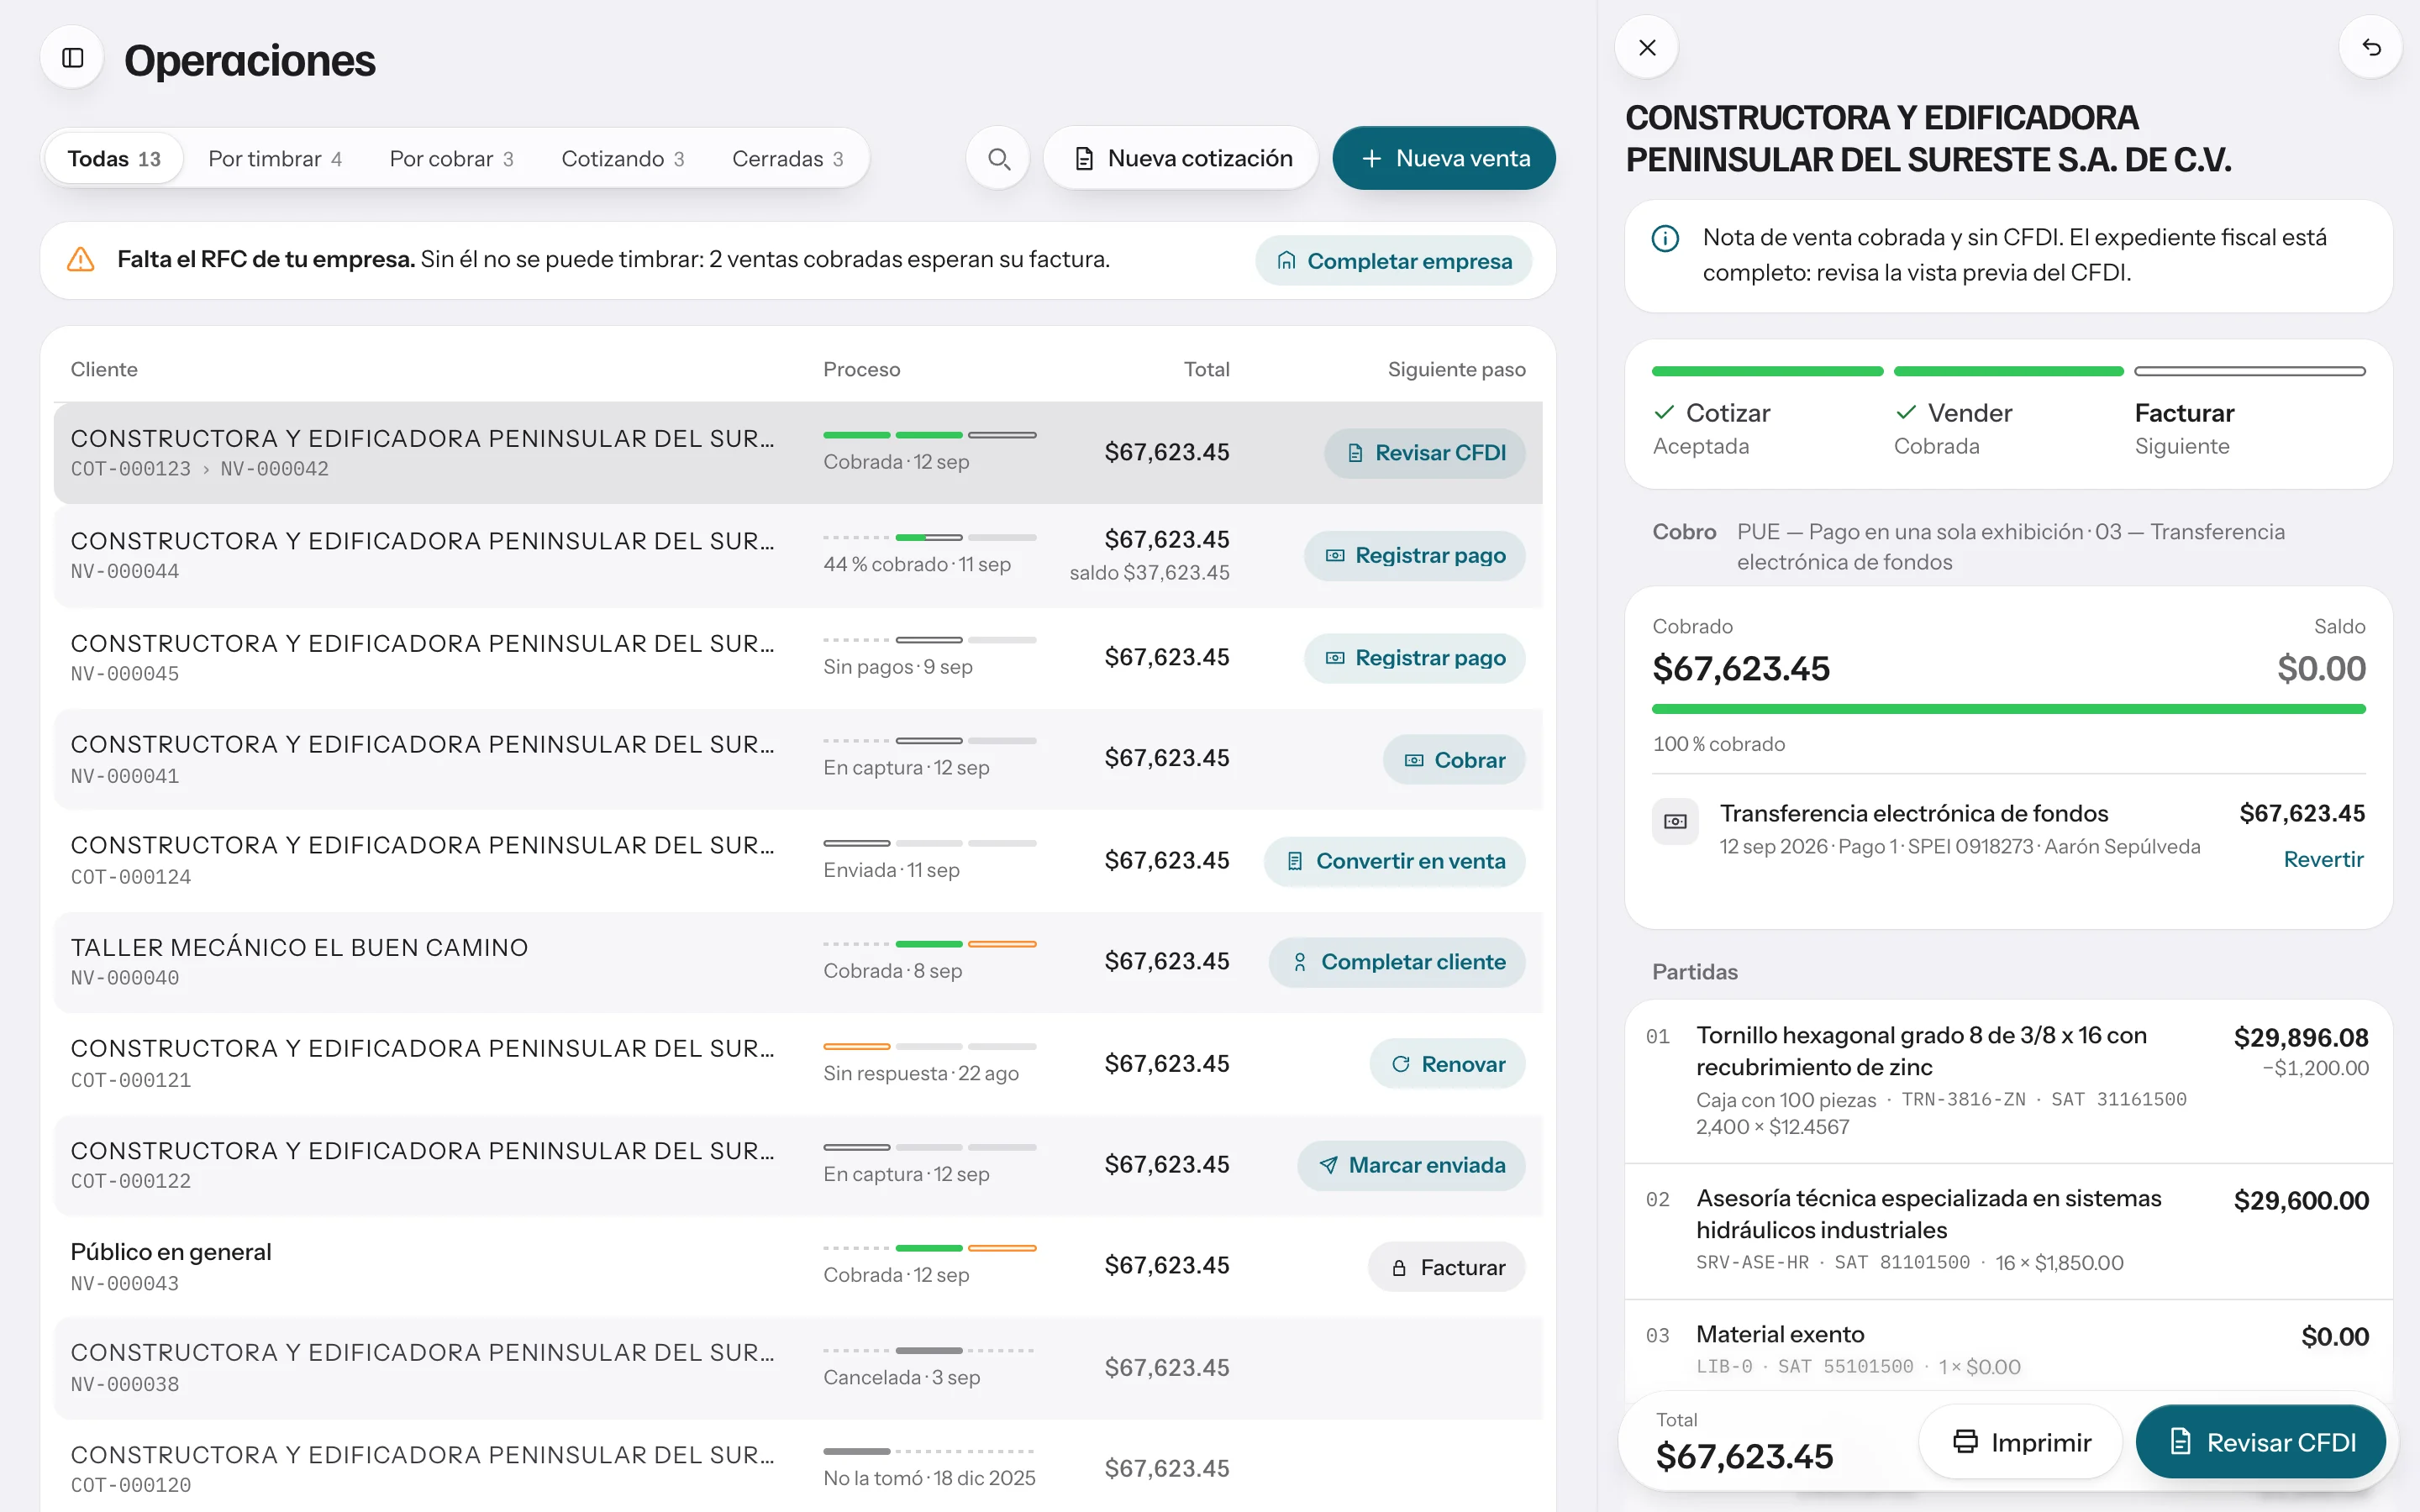
Task: Click Revisar CFDI in the NV-000042 row
Action: 1425,453
